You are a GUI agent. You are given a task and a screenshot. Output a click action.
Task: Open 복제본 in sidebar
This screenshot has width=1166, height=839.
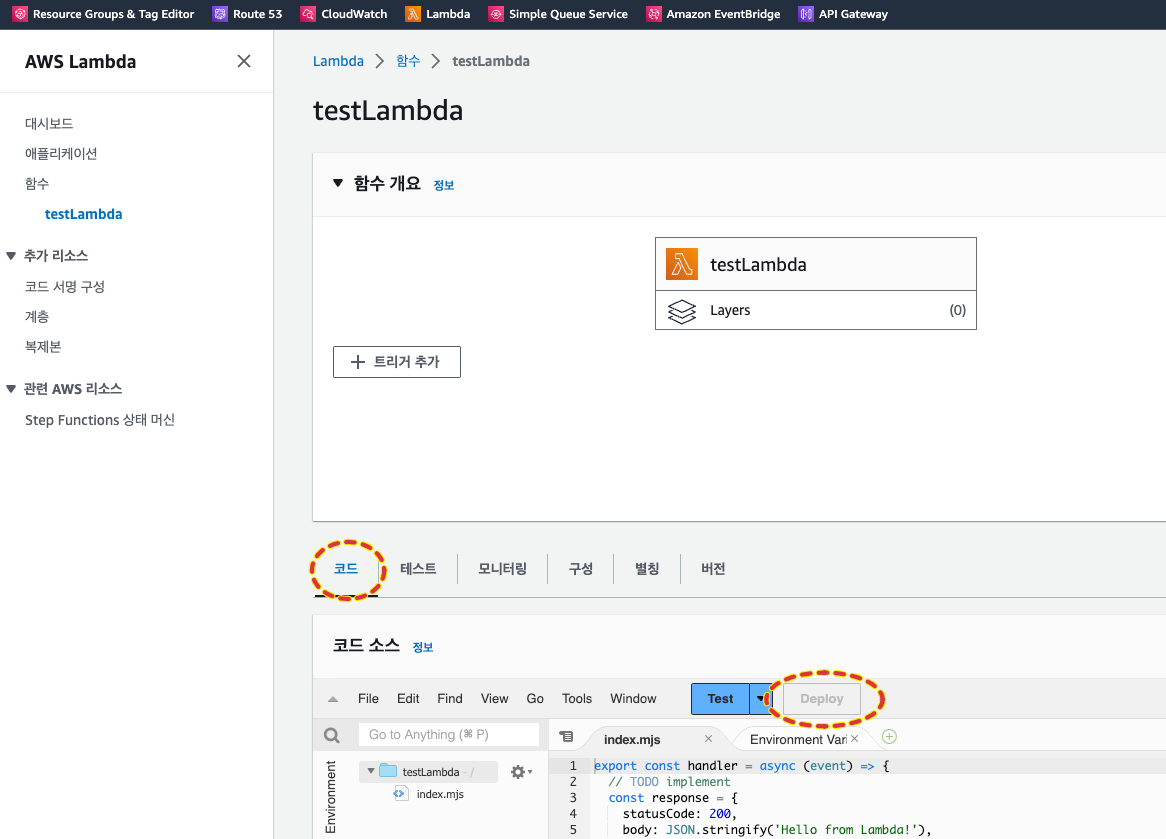click(x=43, y=347)
